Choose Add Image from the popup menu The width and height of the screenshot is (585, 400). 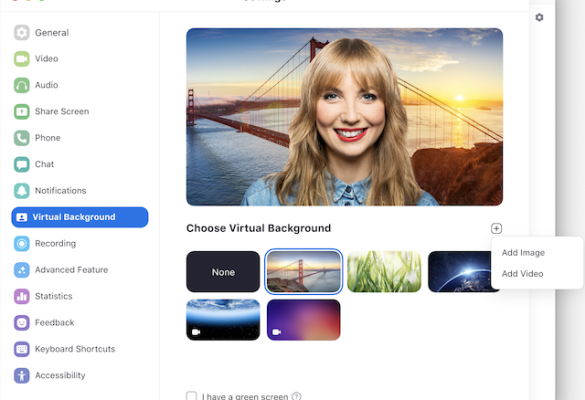[523, 253]
